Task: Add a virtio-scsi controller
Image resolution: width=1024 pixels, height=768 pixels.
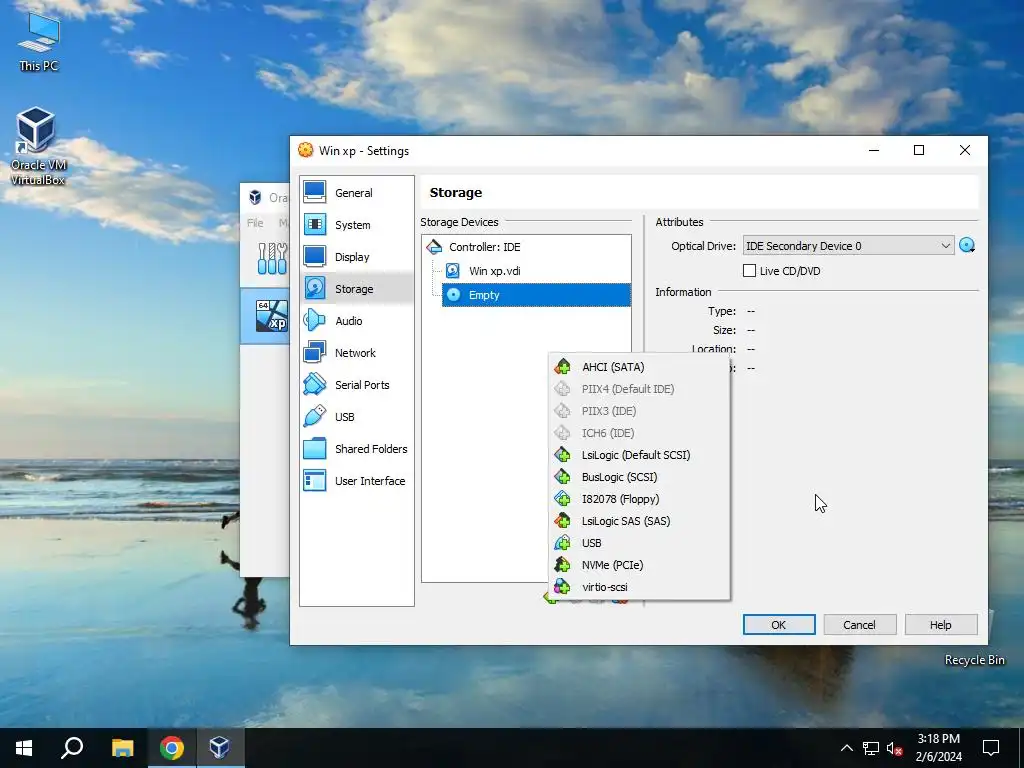Action: click(639, 587)
